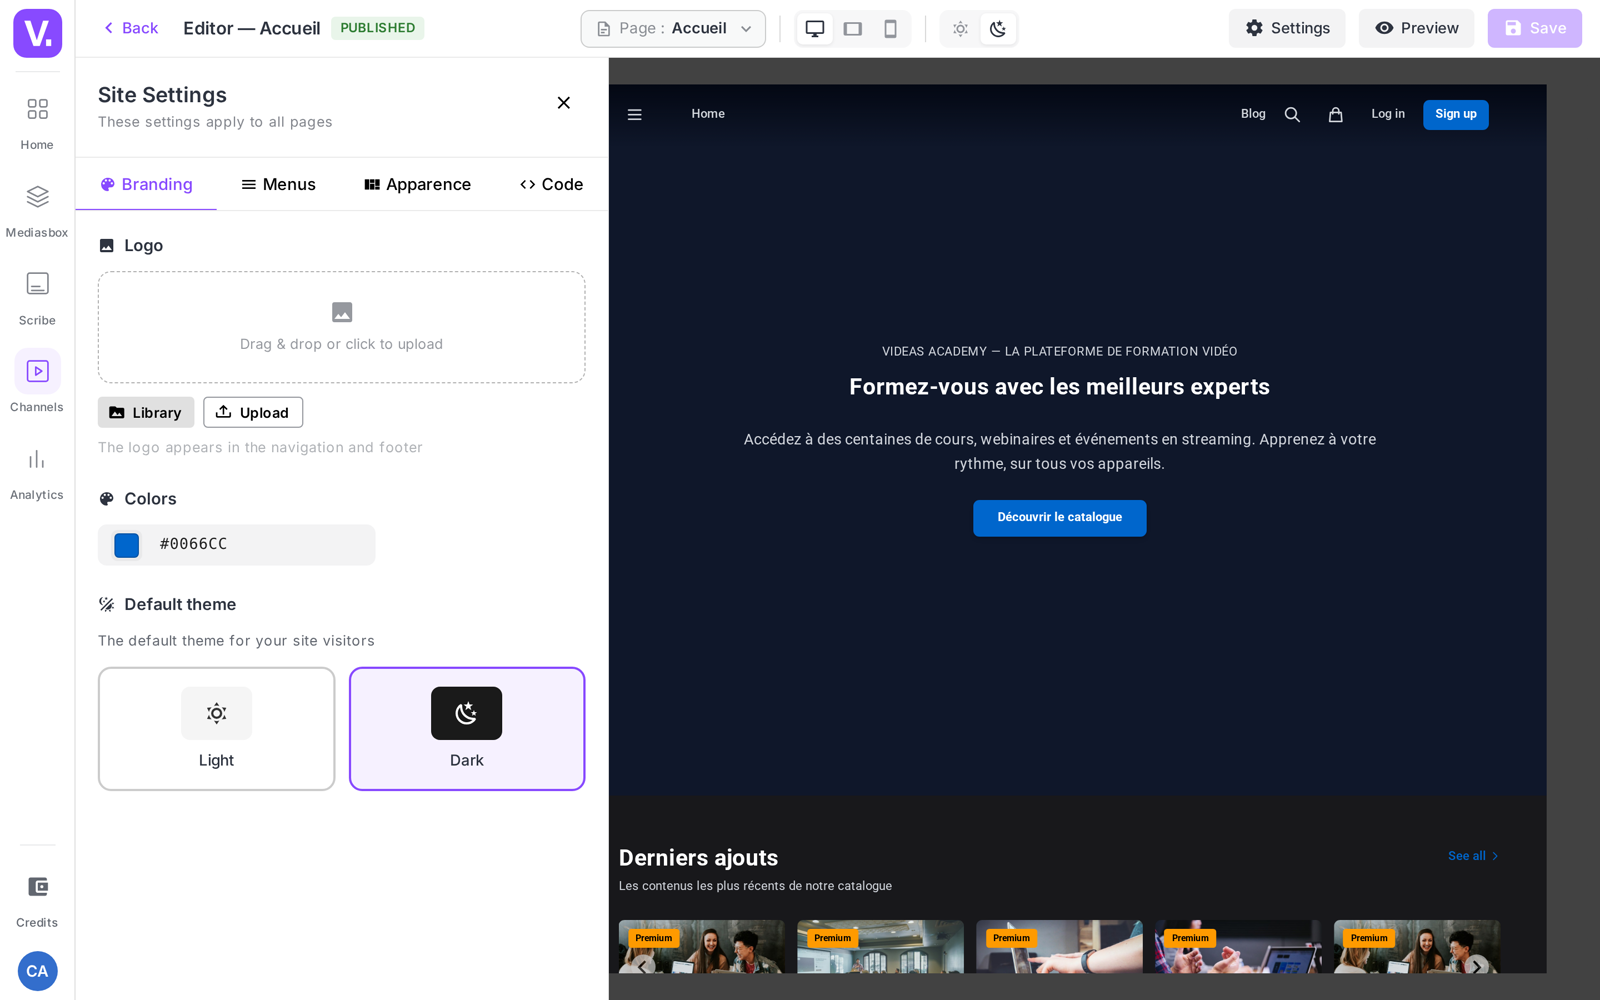Image resolution: width=1600 pixels, height=1000 pixels.
Task: Open the hamburger menu in the site preview
Action: 635,115
